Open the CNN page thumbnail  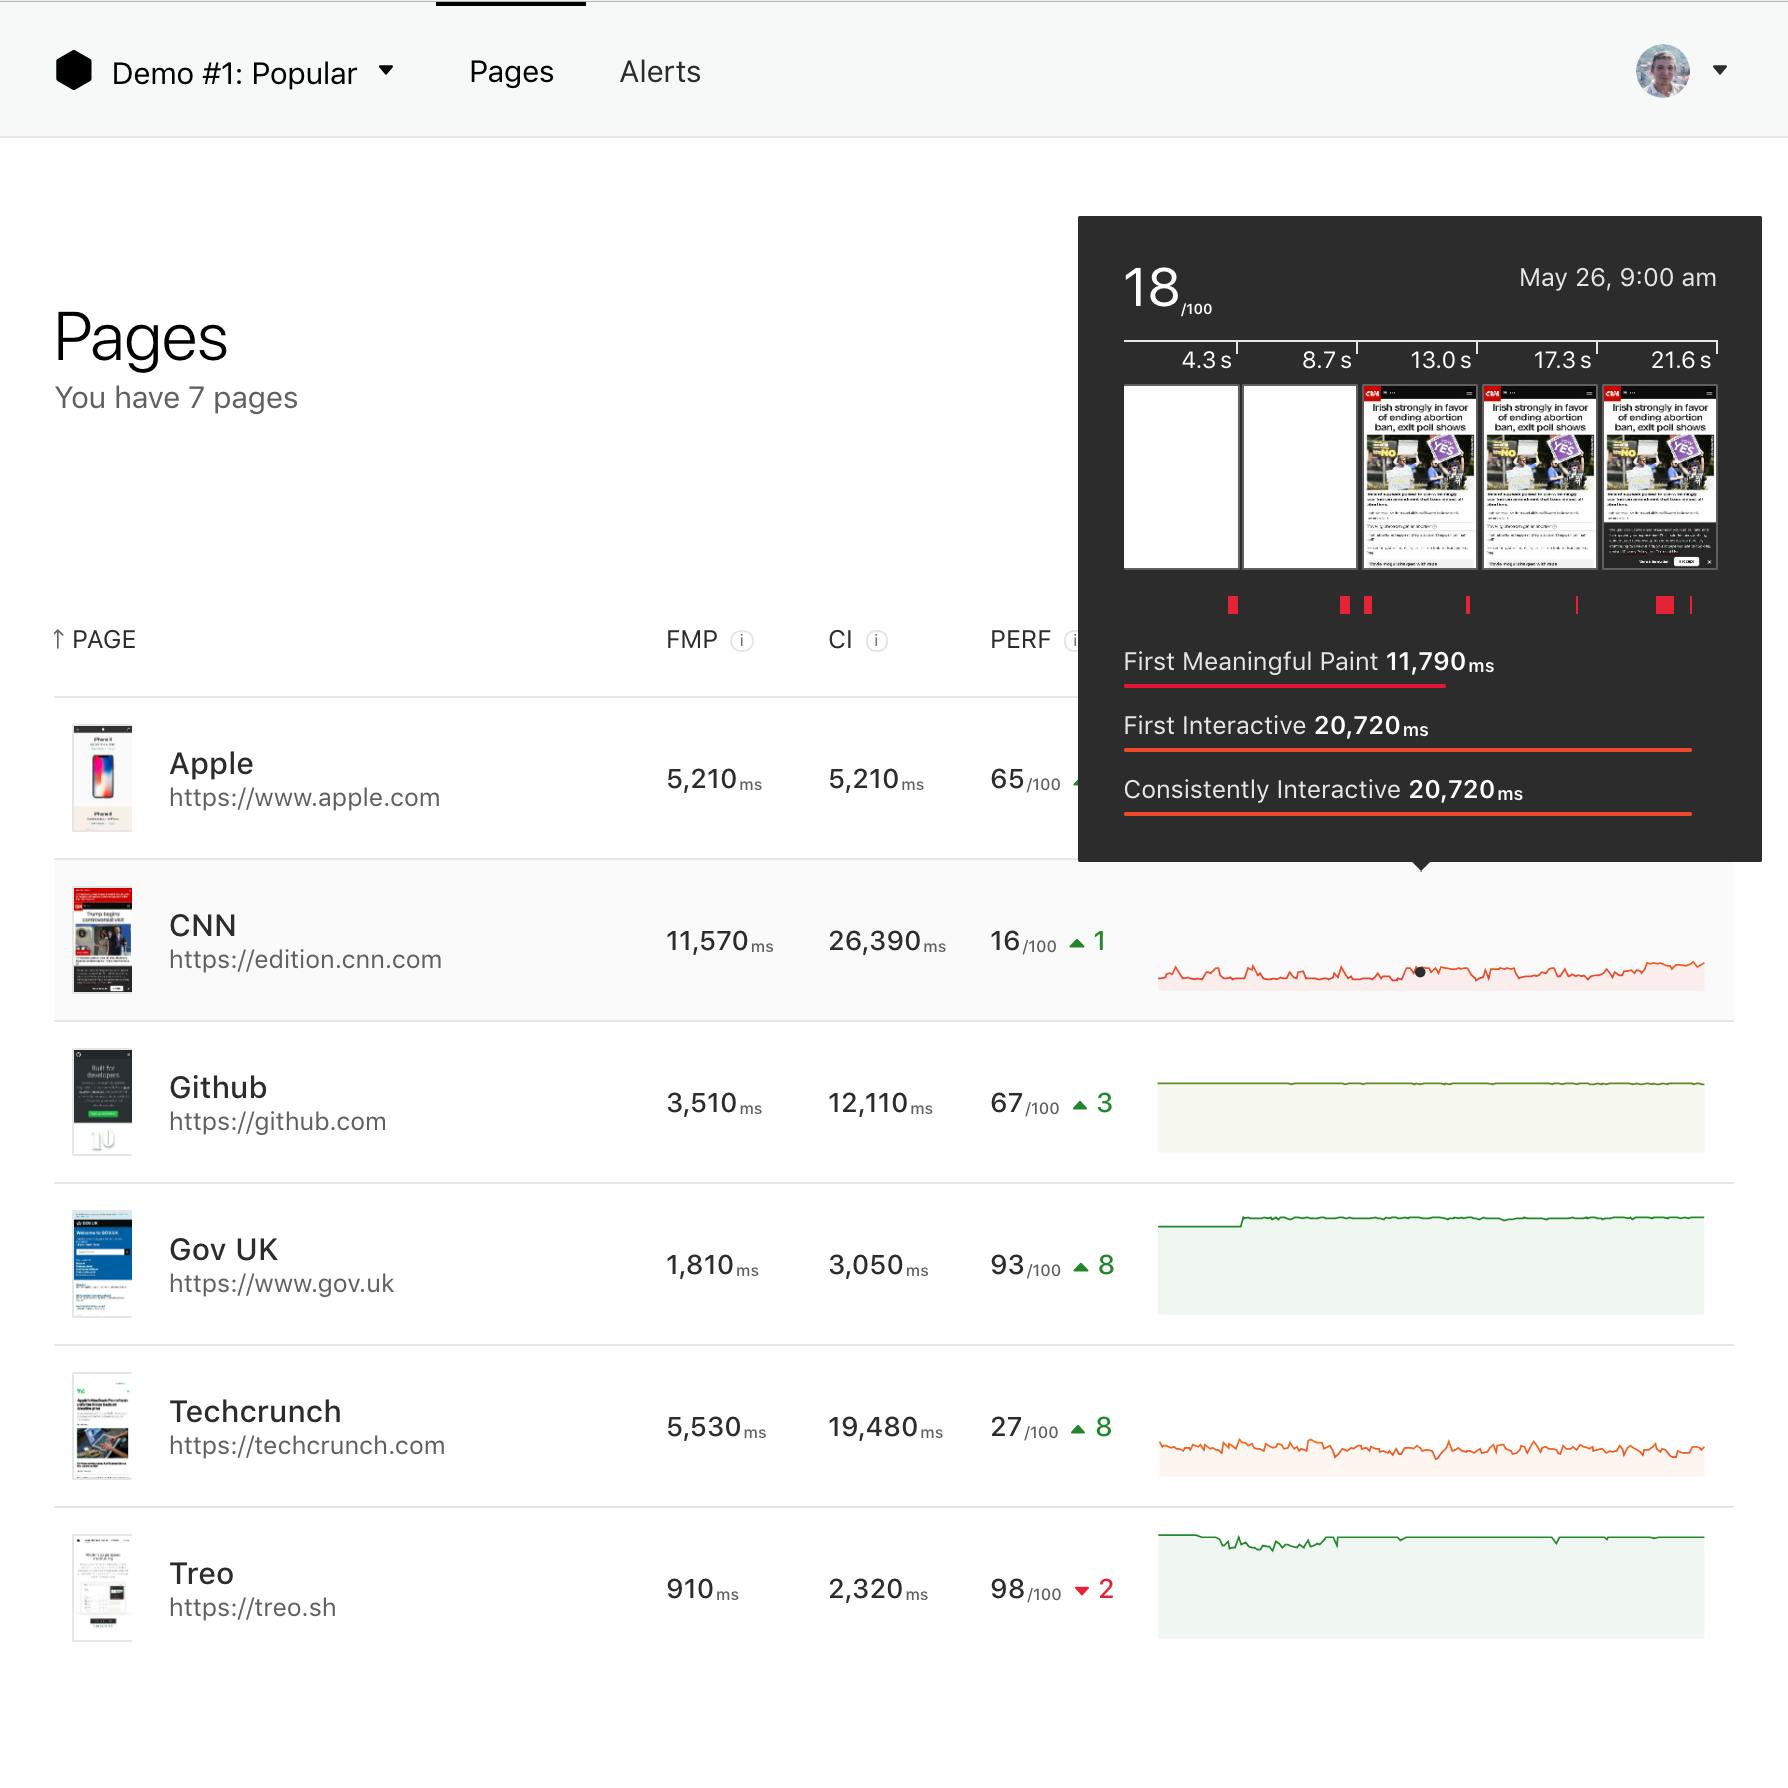coord(102,940)
